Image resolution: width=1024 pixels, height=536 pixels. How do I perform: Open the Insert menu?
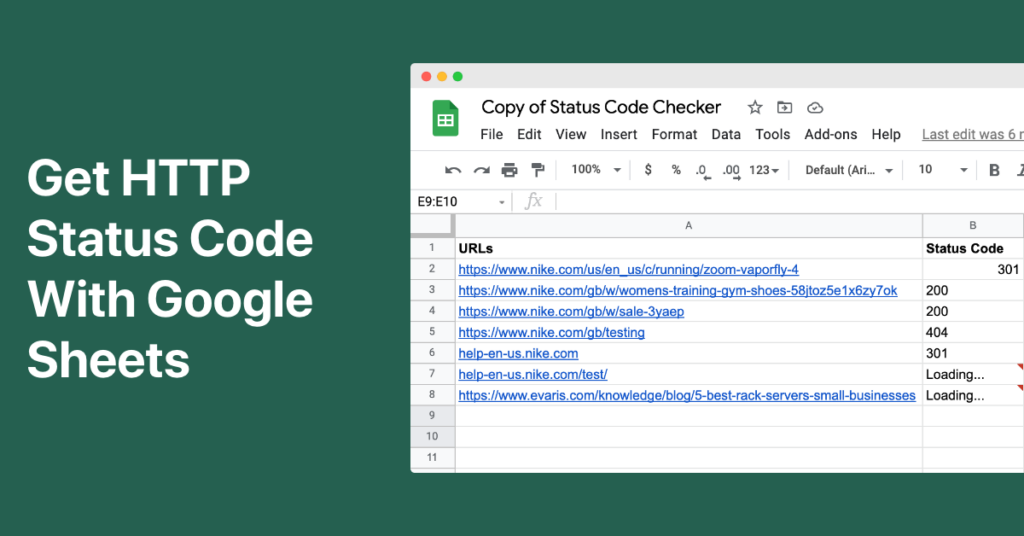coord(618,134)
